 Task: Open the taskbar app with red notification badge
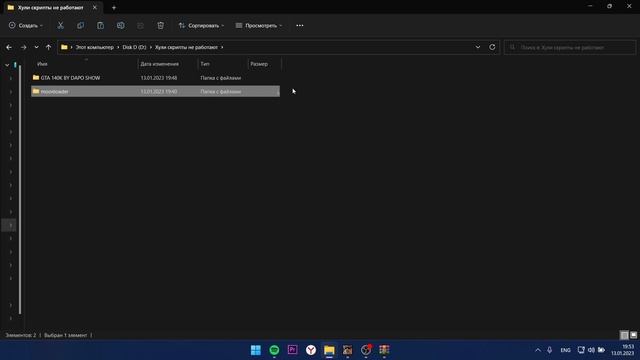tap(366, 350)
